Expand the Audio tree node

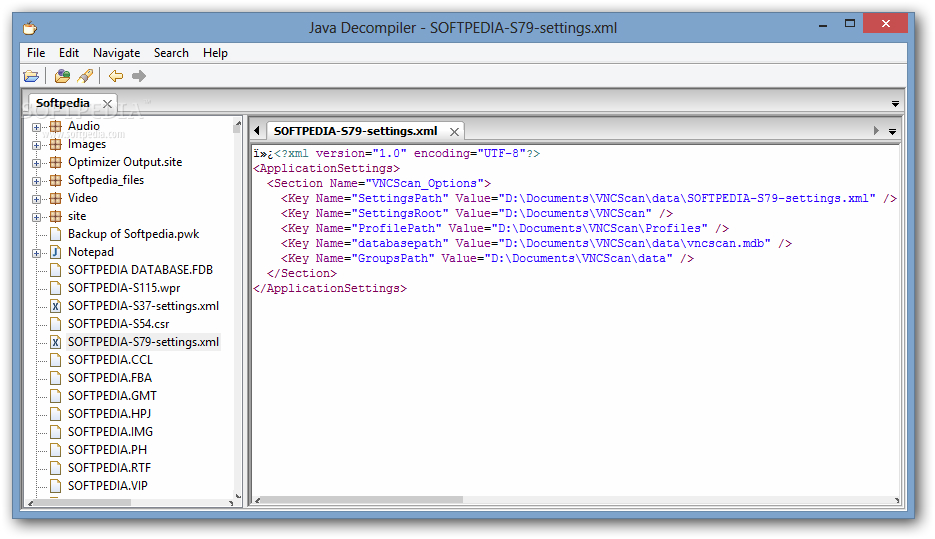tap(37, 127)
